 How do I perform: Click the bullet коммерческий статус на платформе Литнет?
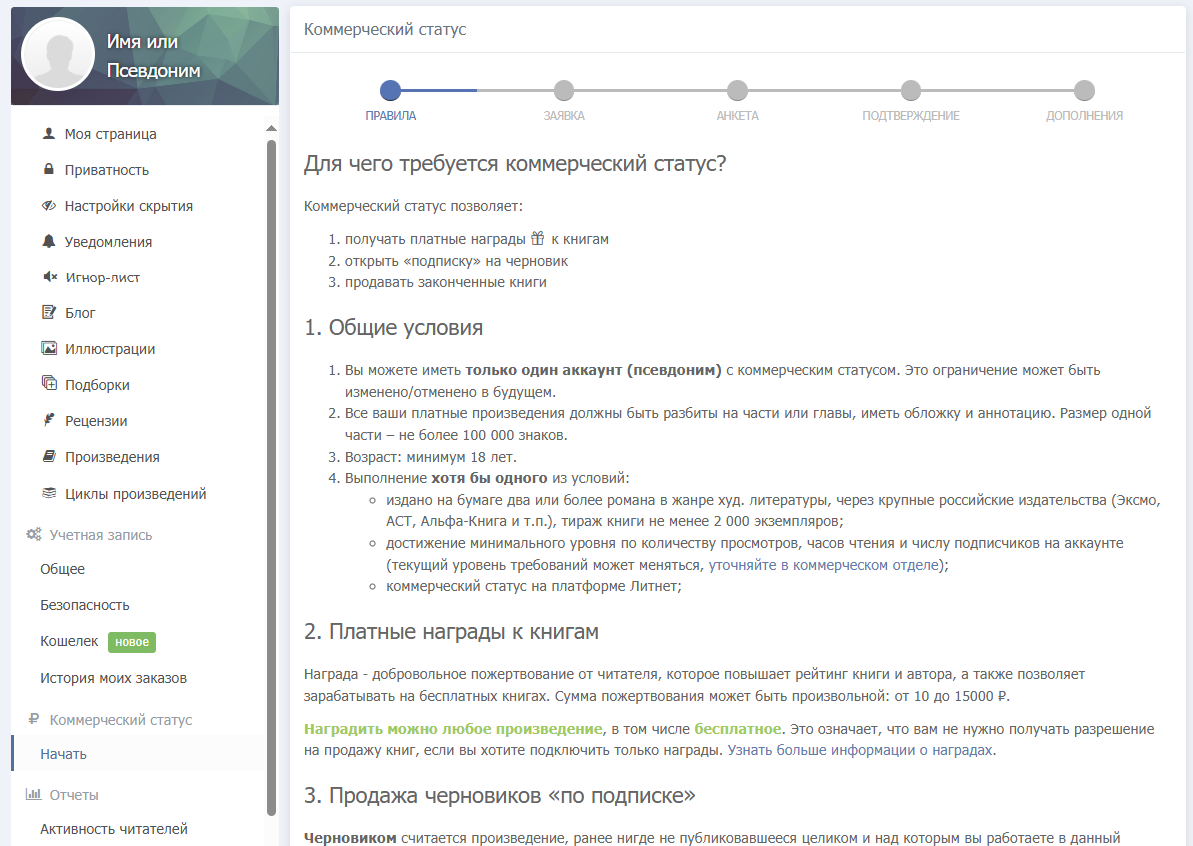tap(533, 586)
